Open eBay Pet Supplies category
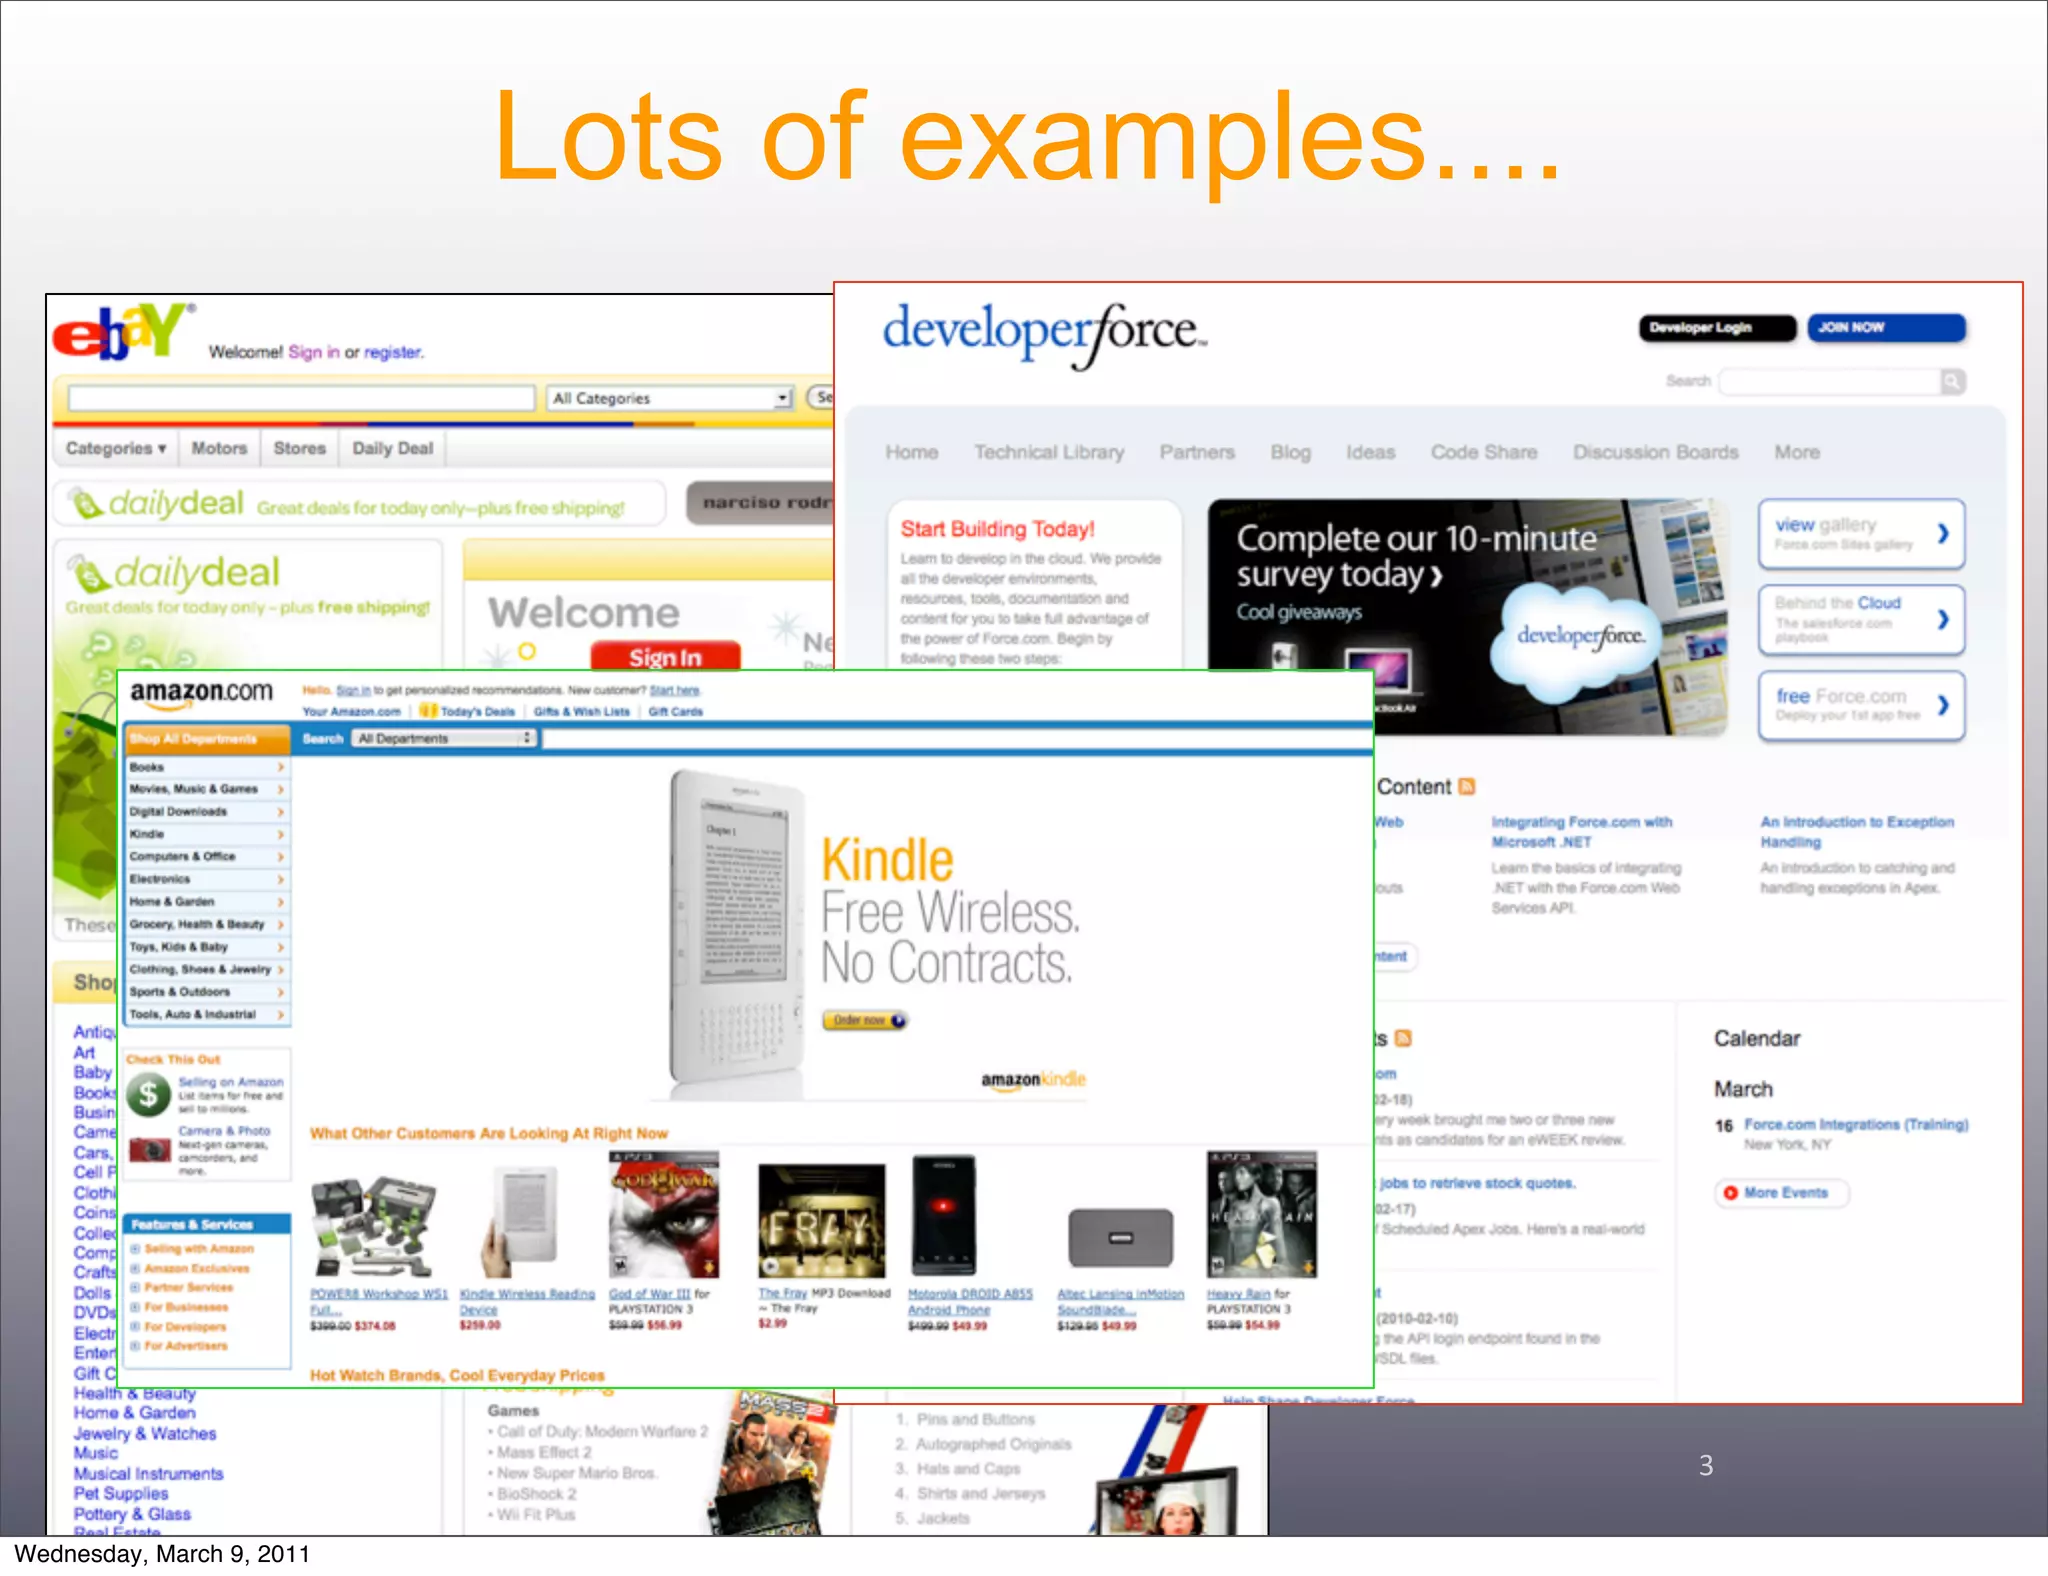 tap(120, 1494)
